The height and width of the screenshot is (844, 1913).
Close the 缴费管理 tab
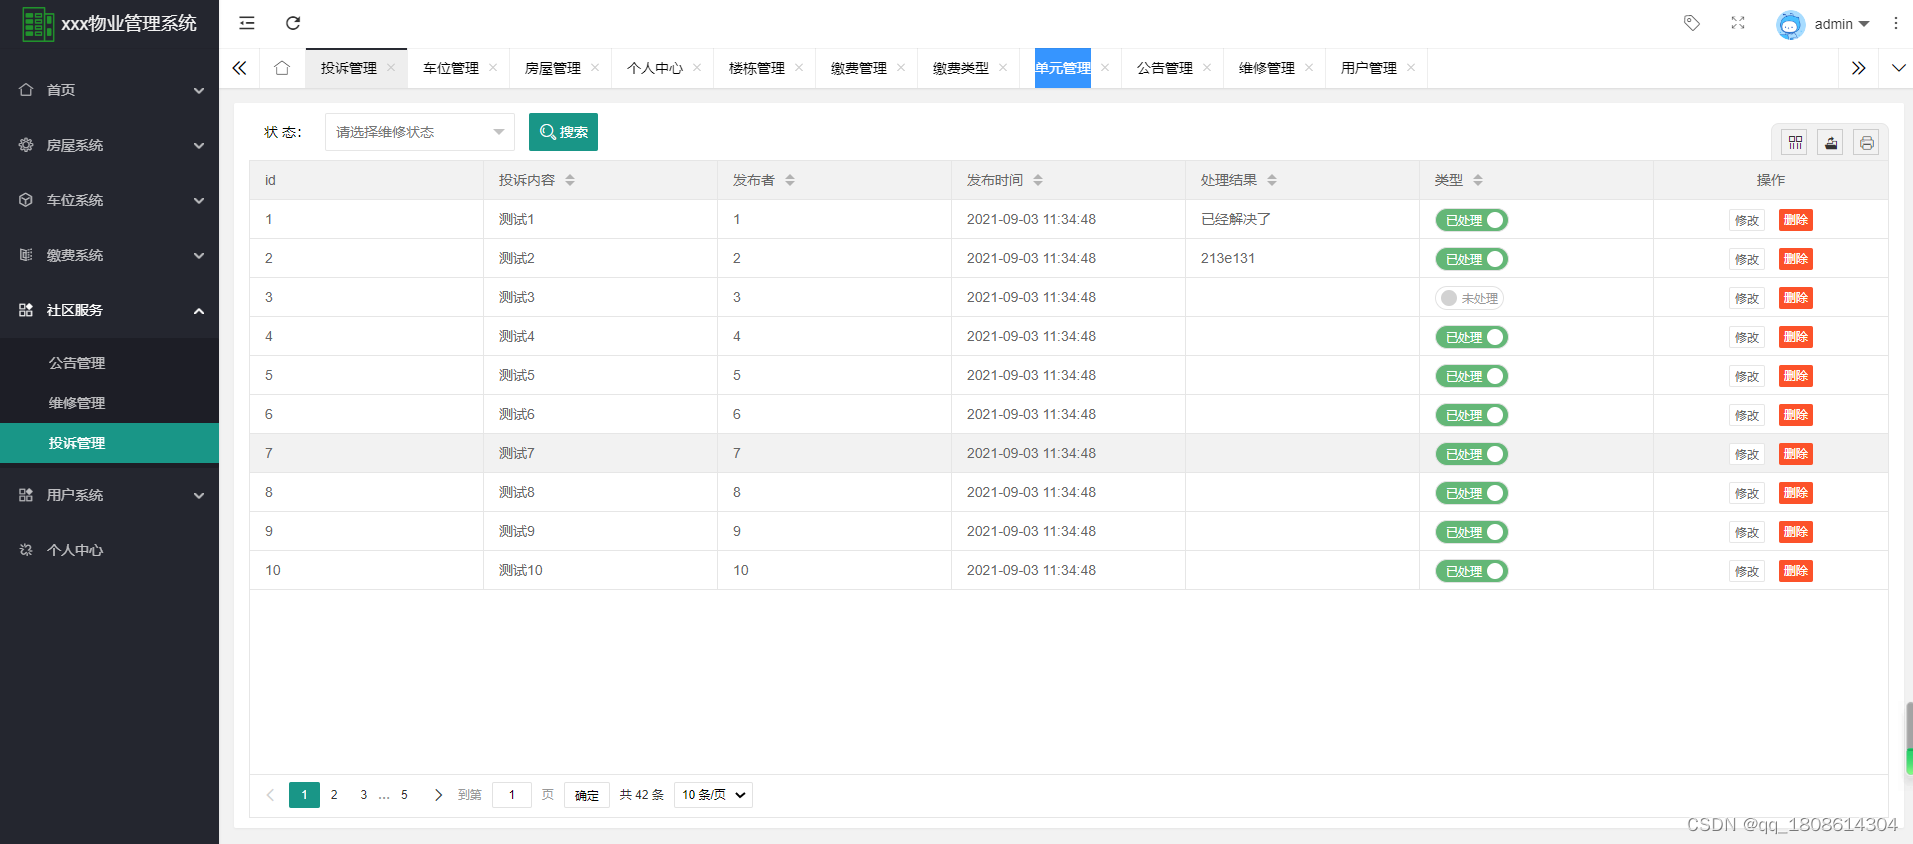click(901, 68)
